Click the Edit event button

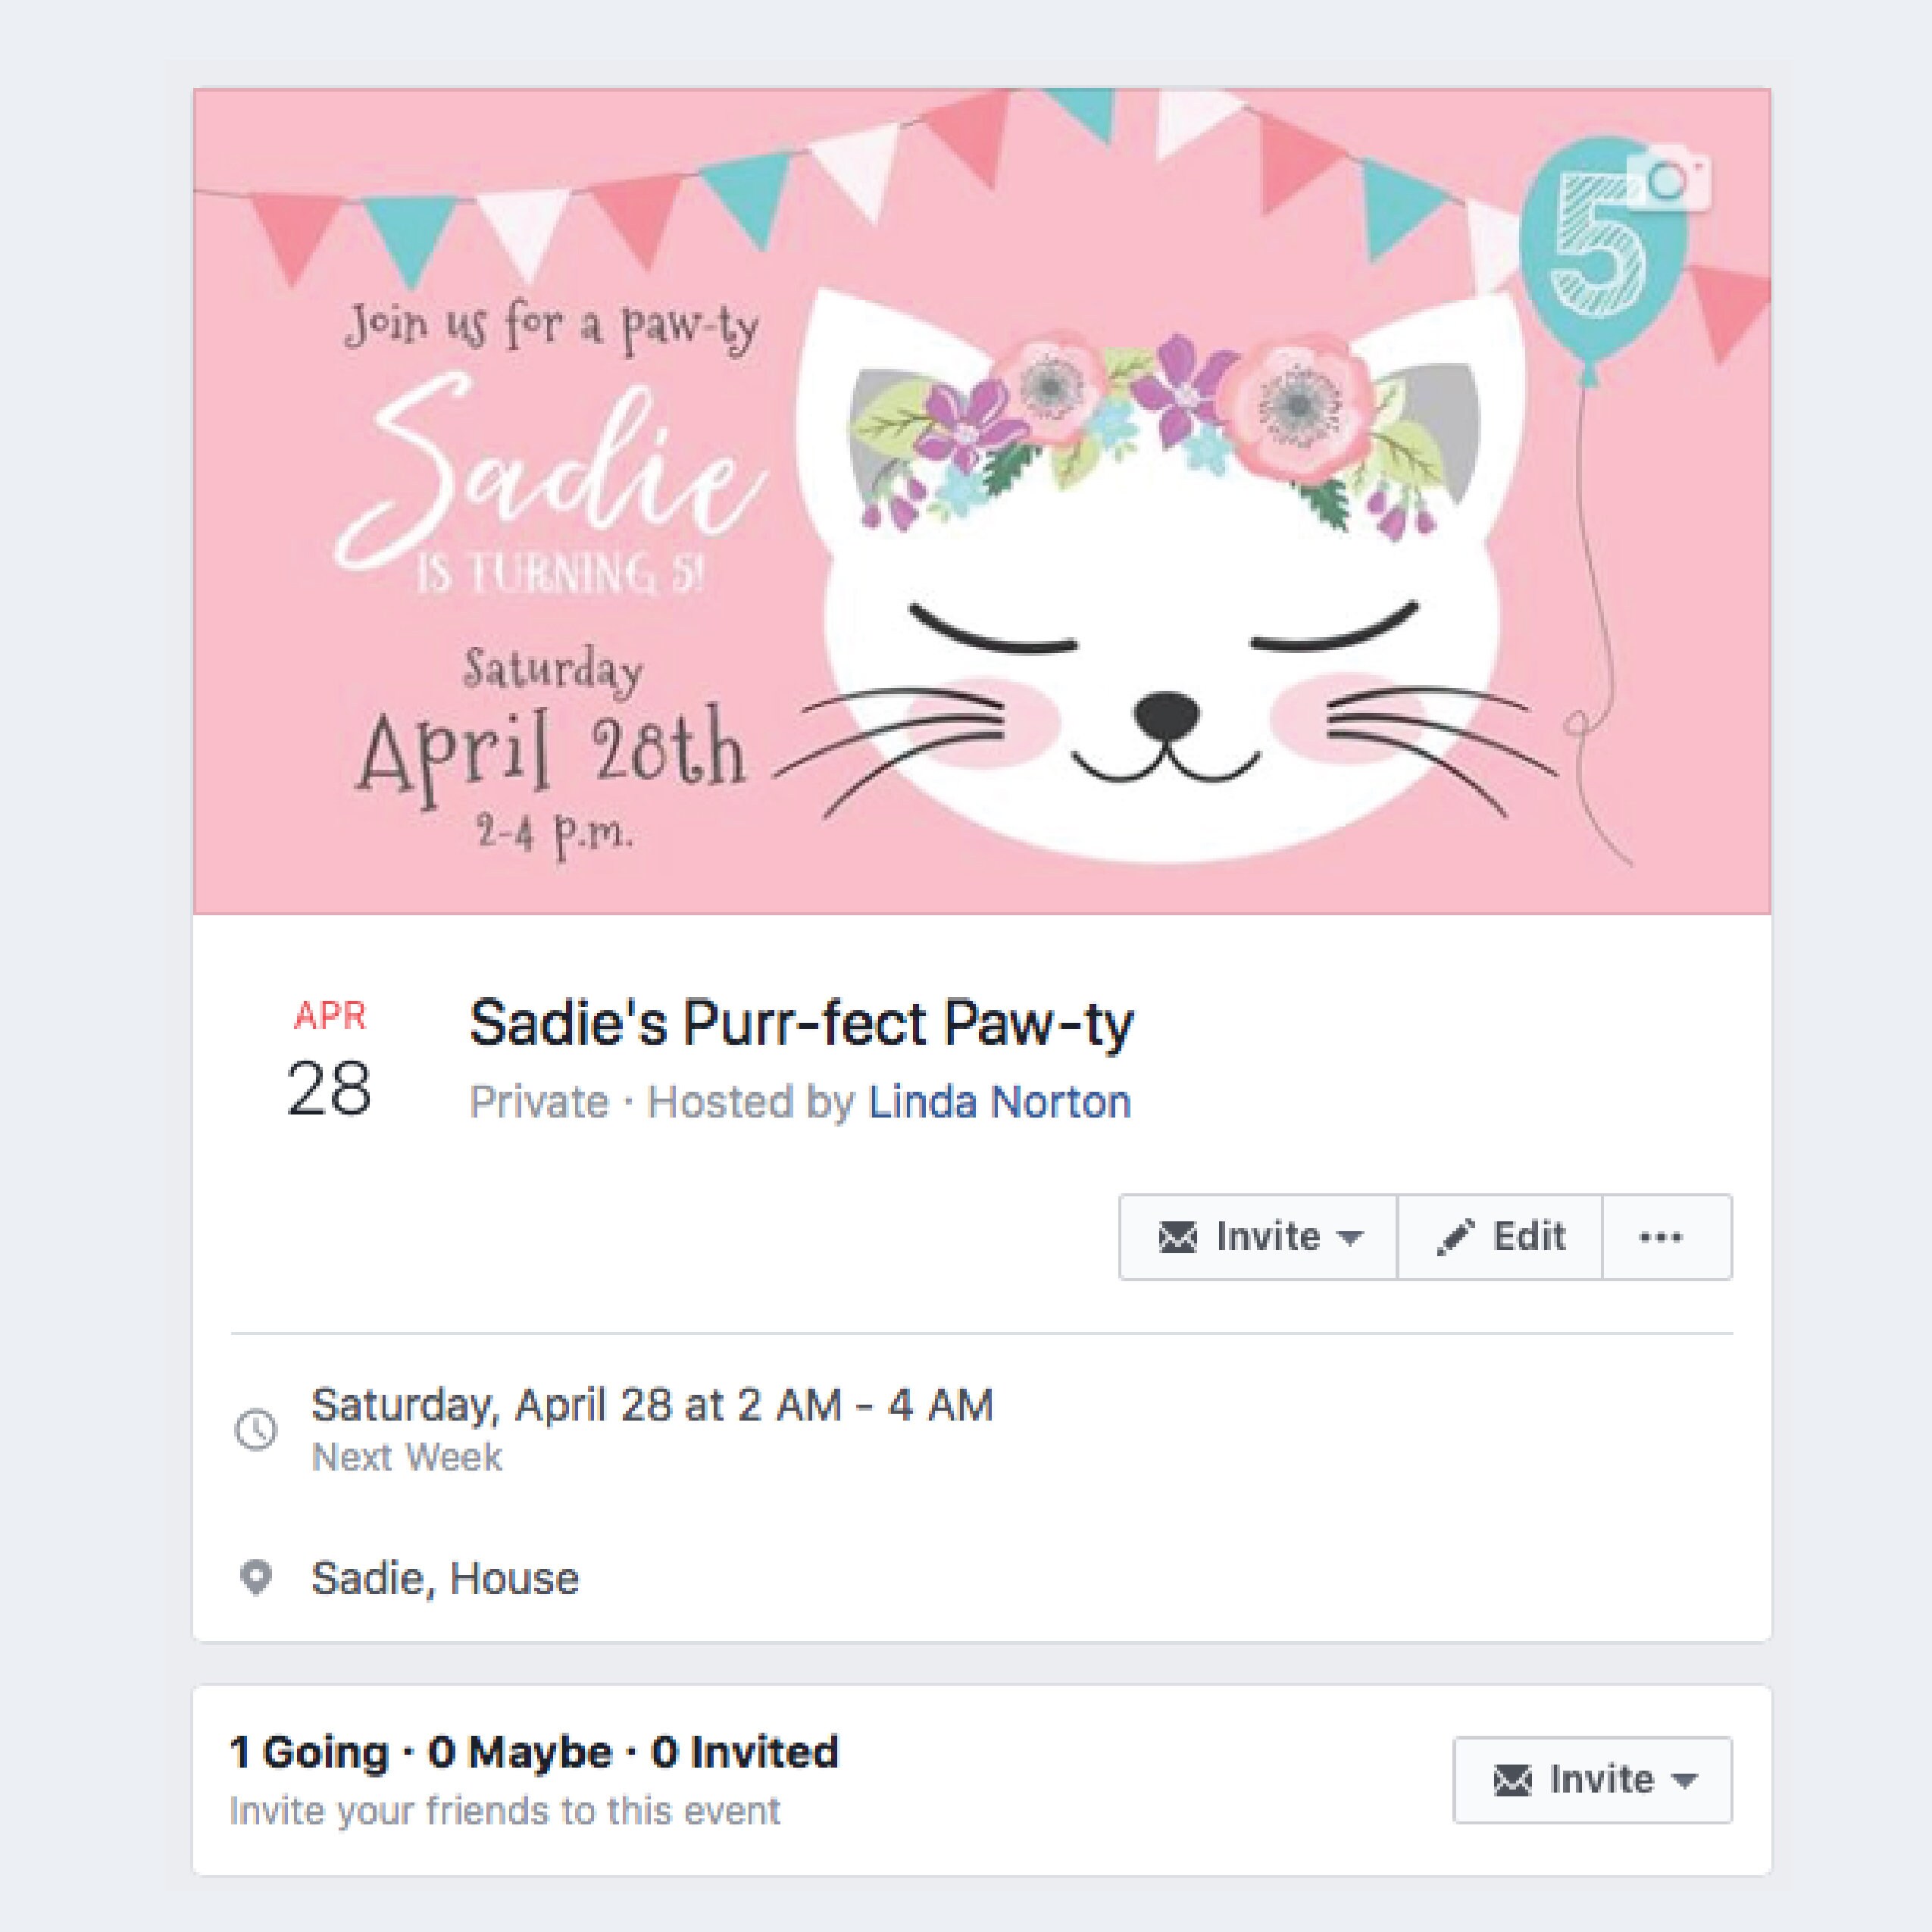(x=1500, y=1237)
